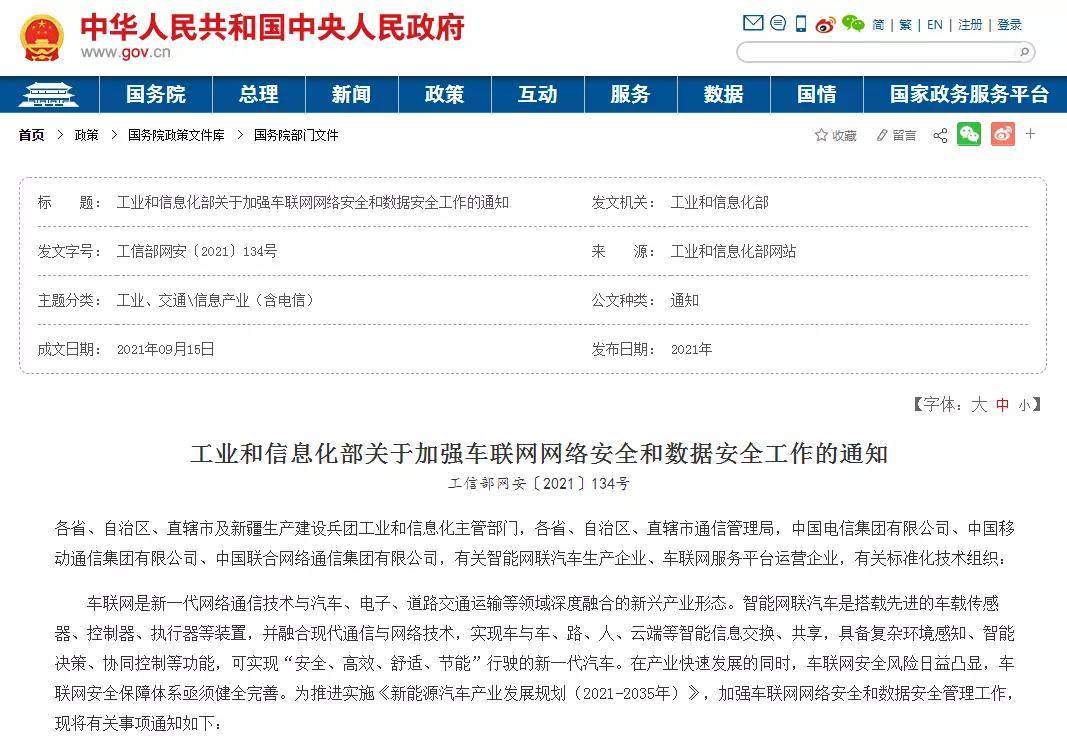Share via red Weibo share button
The image size is (1067, 746).
pos(1002,134)
